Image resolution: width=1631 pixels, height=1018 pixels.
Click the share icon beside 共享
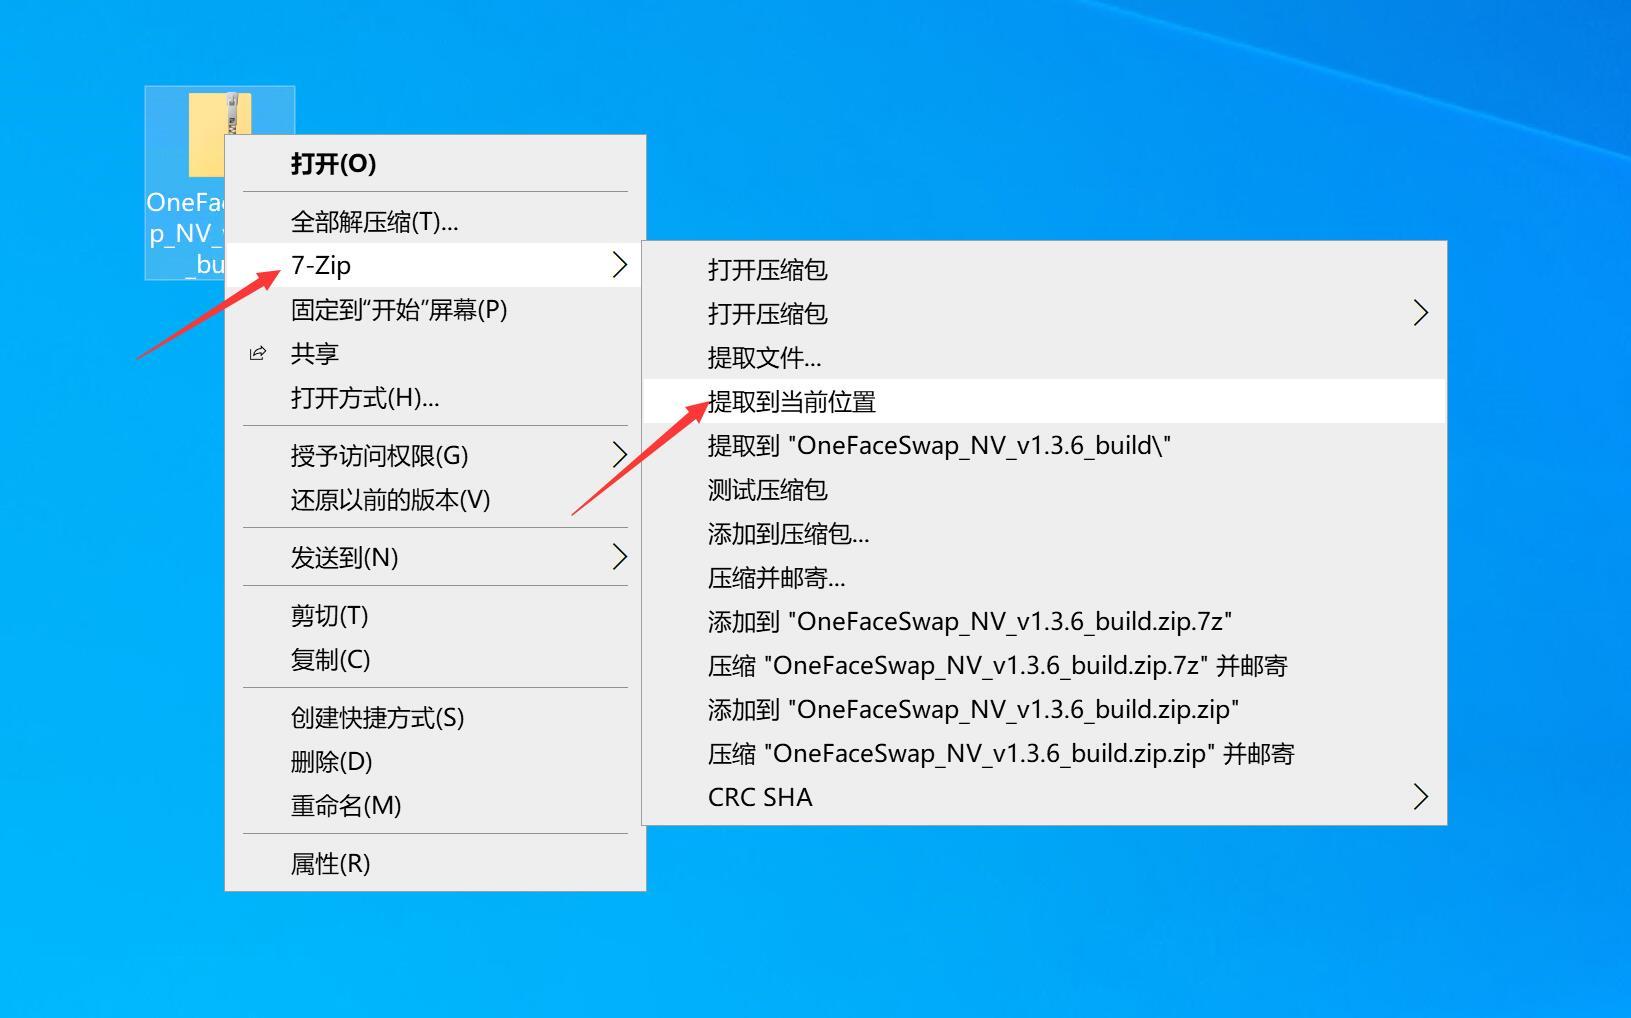click(258, 354)
